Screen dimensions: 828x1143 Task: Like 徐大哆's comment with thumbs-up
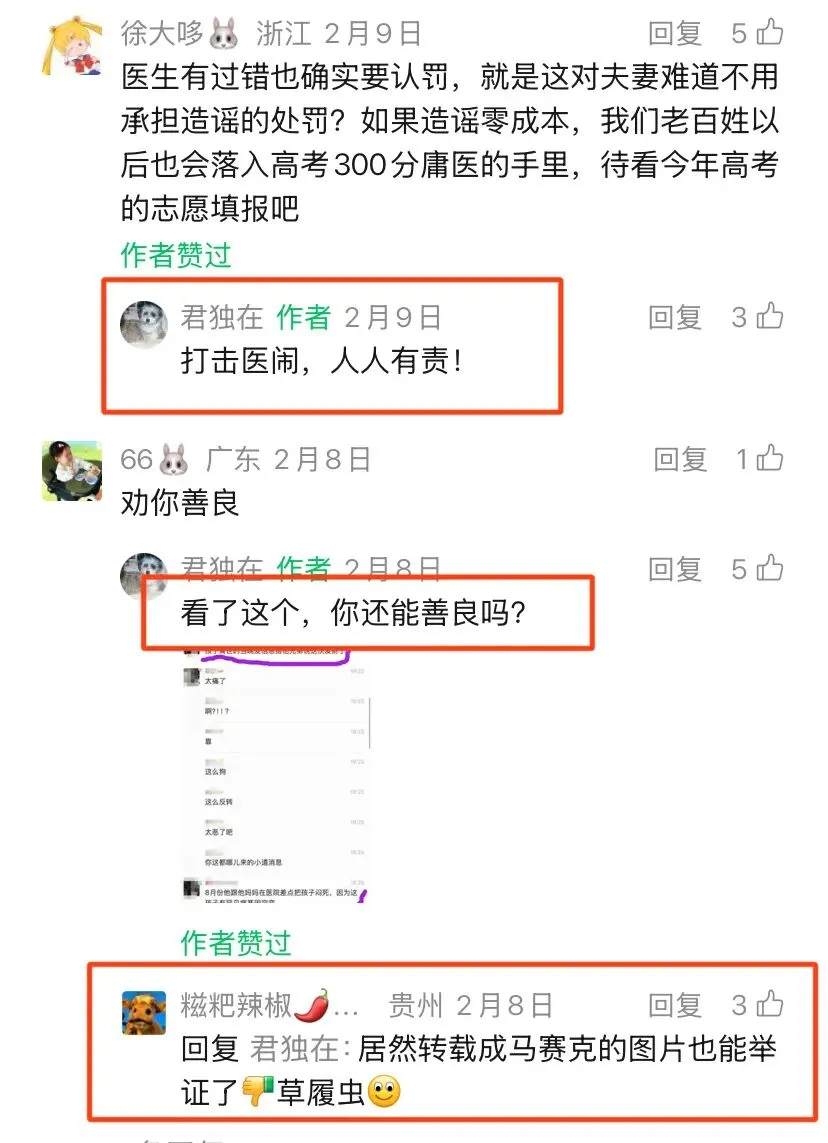(x=770, y=32)
